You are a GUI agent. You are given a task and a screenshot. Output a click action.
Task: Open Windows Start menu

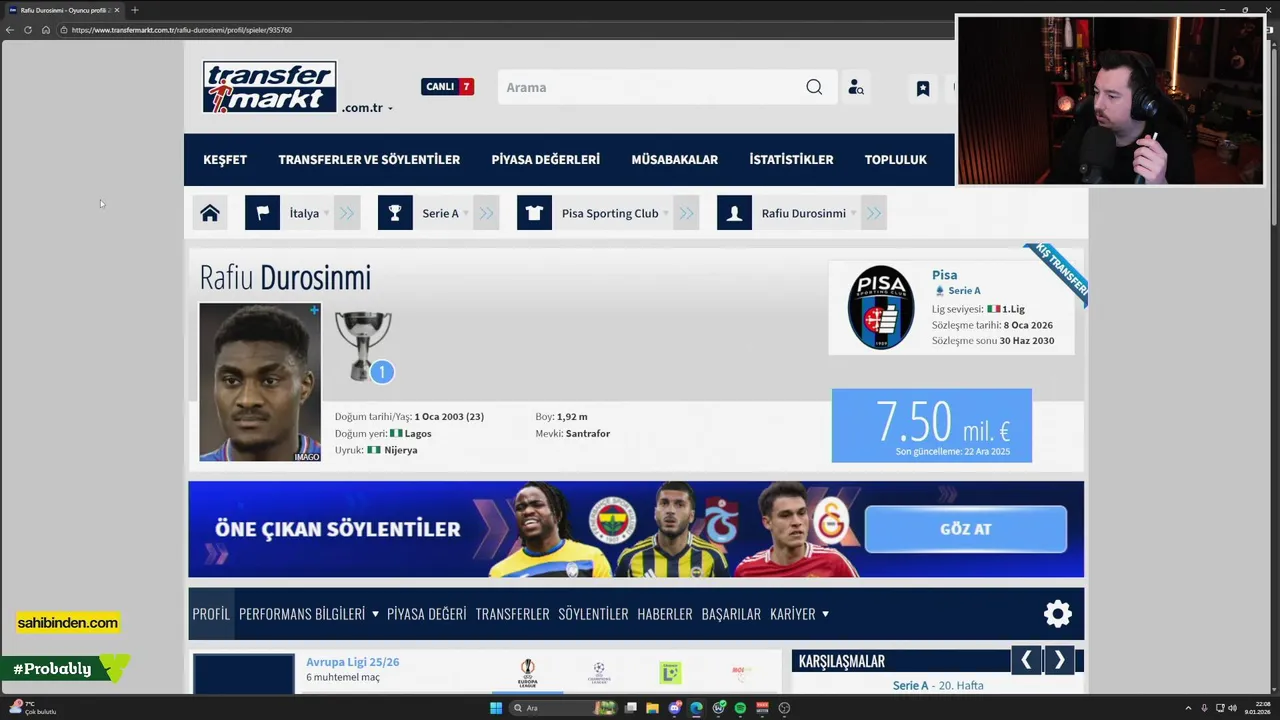tap(496, 708)
